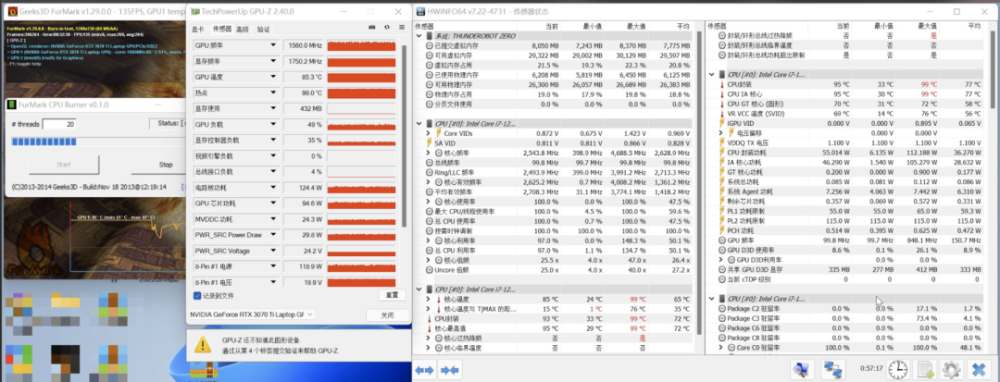The width and height of the screenshot is (1000, 382).
Task: Toggle 记录到文件 checkbox in GPU-Z
Action: coord(197,296)
